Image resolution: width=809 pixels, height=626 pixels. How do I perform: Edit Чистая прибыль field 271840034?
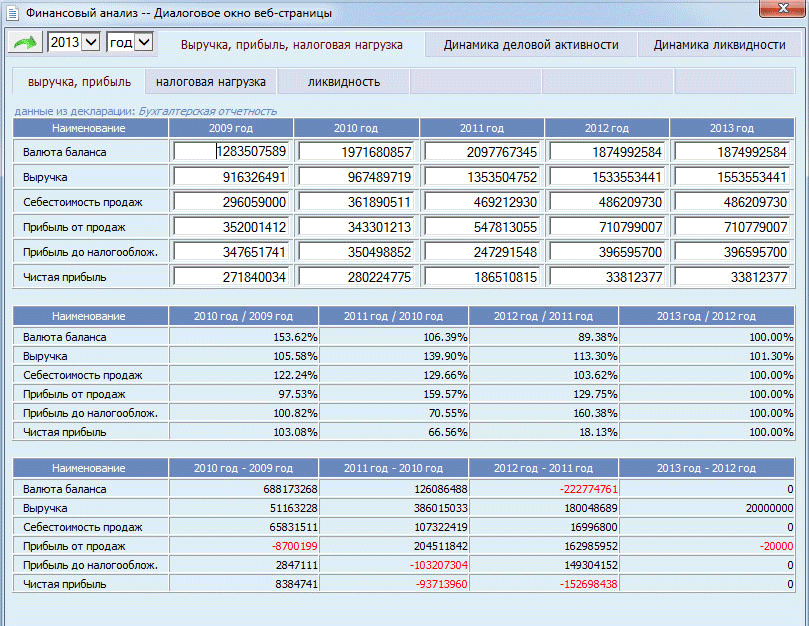231,277
